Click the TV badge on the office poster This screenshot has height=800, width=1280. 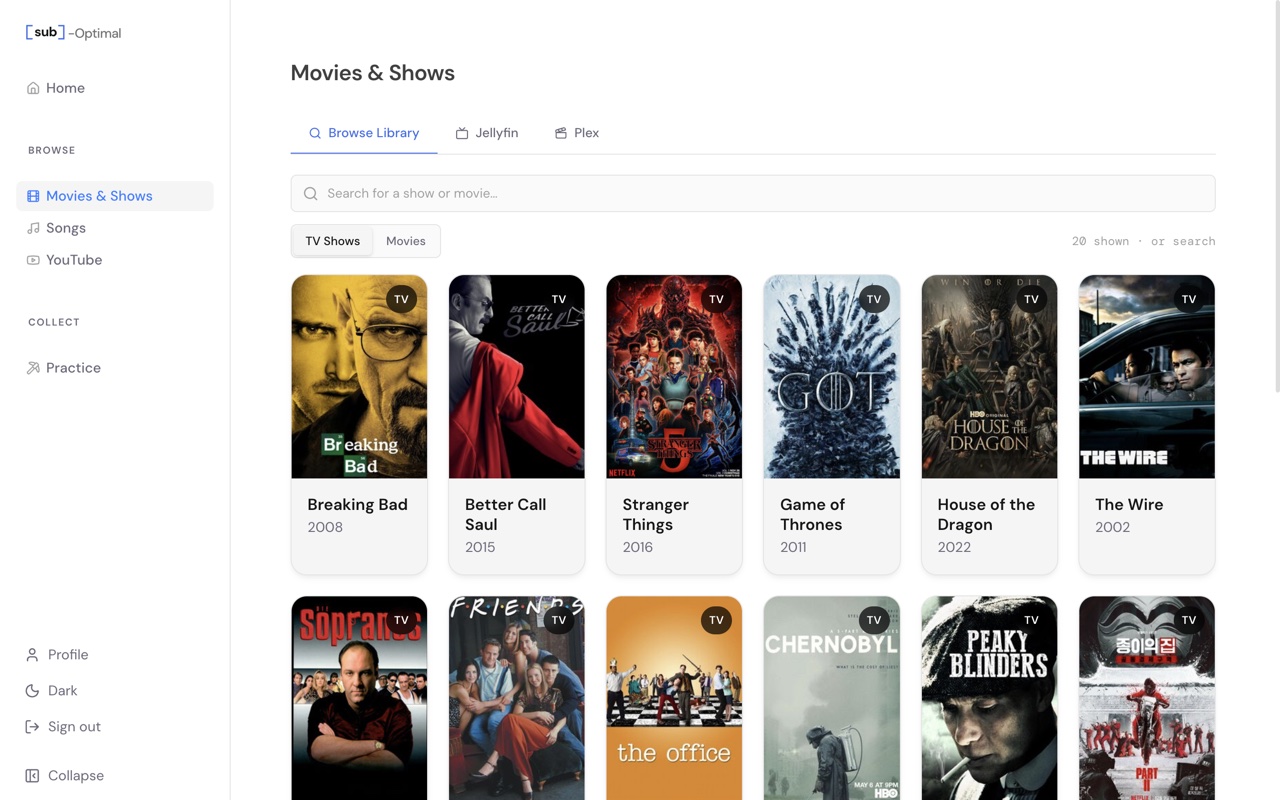(x=716, y=620)
